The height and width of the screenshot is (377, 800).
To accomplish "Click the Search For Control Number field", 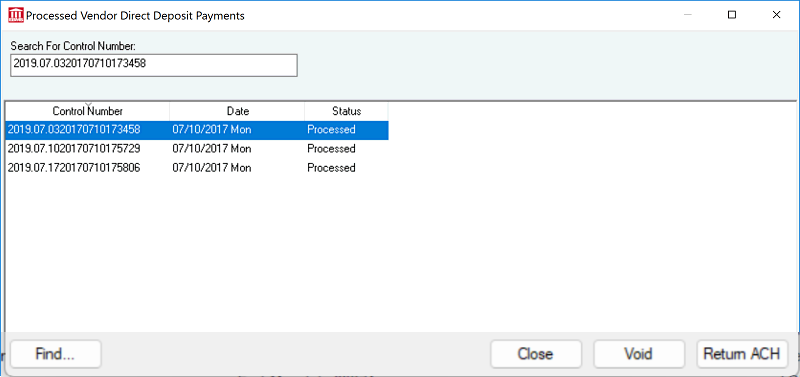I will click(154, 65).
